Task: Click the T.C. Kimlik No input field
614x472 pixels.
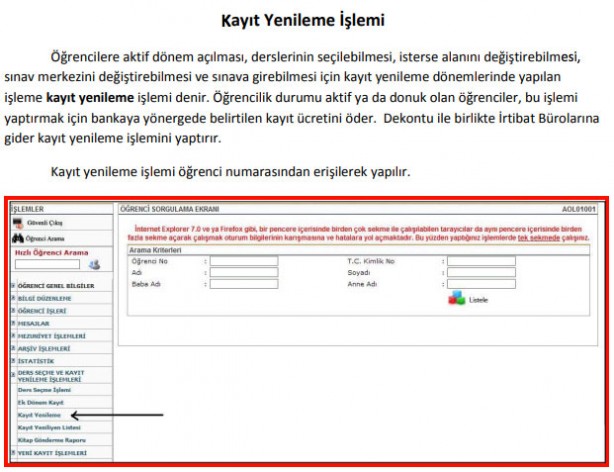Action: [x=481, y=261]
